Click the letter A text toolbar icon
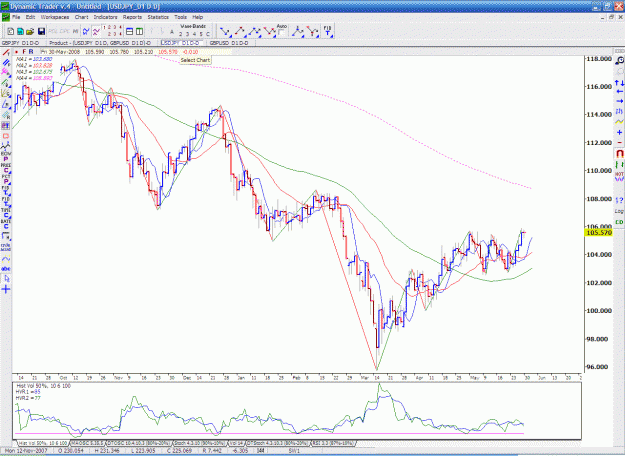This screenshot has height=456, width=625. pos(172,32)
